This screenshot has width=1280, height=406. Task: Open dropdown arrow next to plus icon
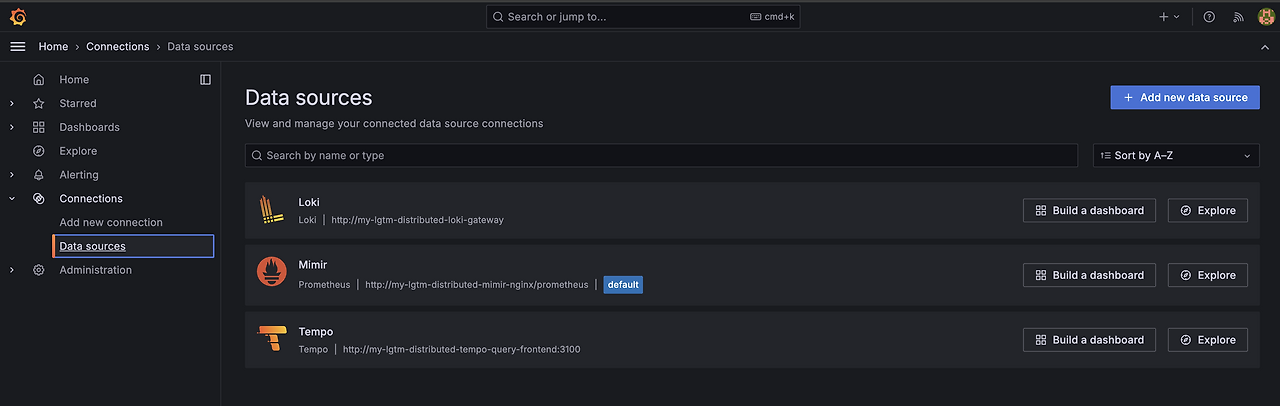[1177, 17]
